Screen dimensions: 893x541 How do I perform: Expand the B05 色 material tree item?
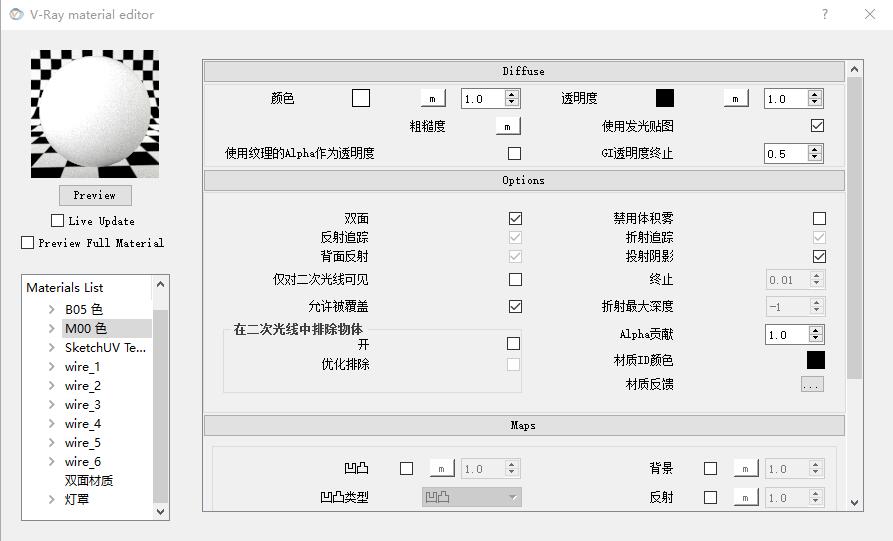pos(51,310)
